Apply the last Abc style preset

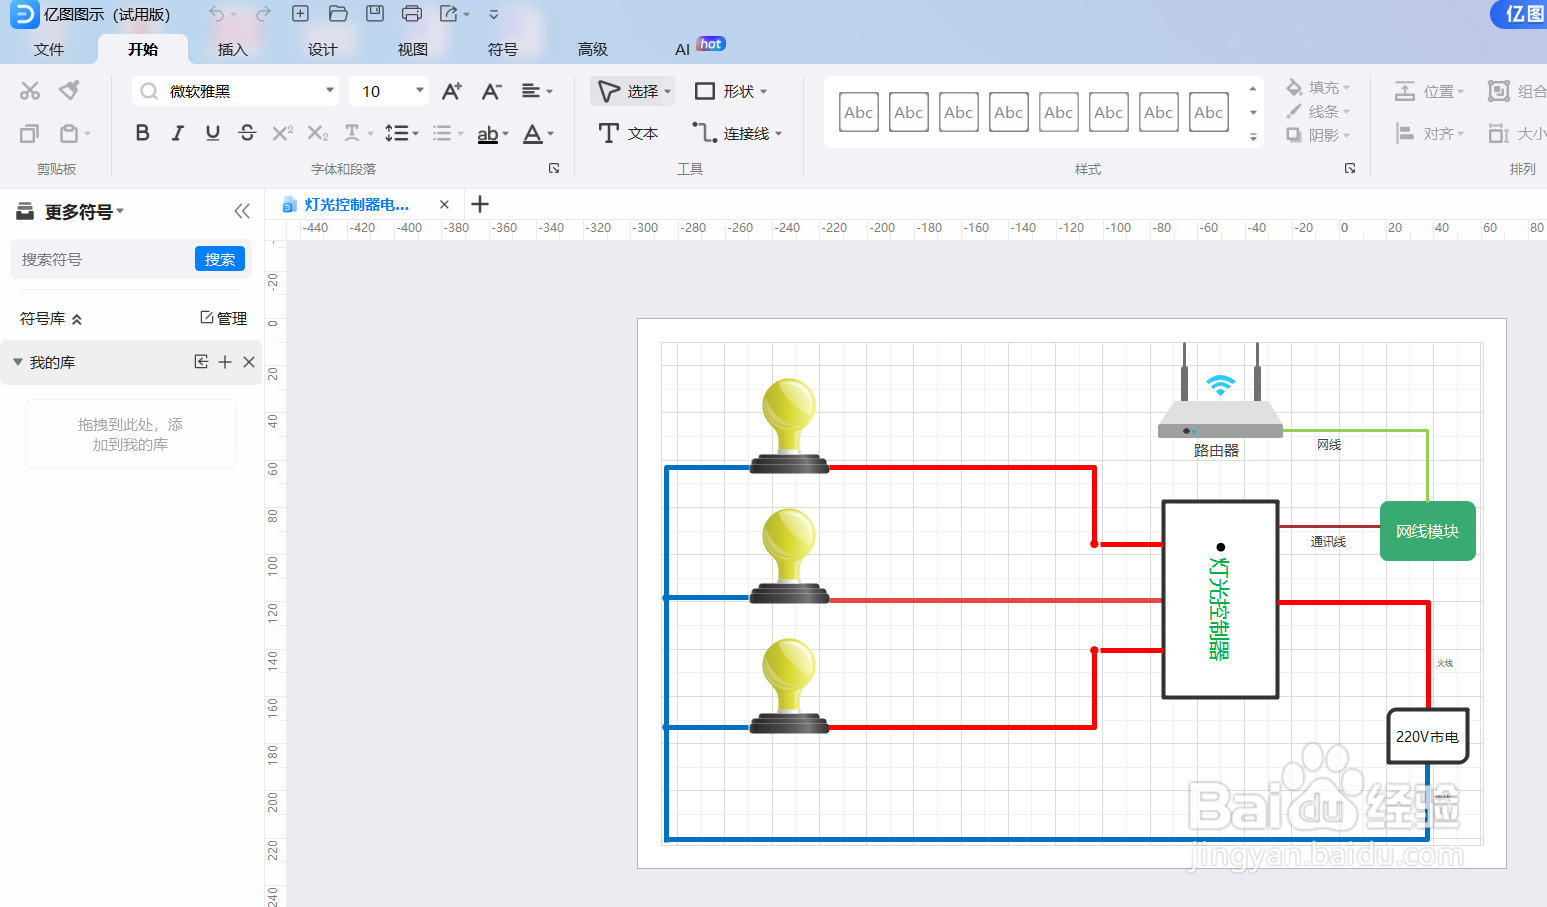pos(1209,112)
